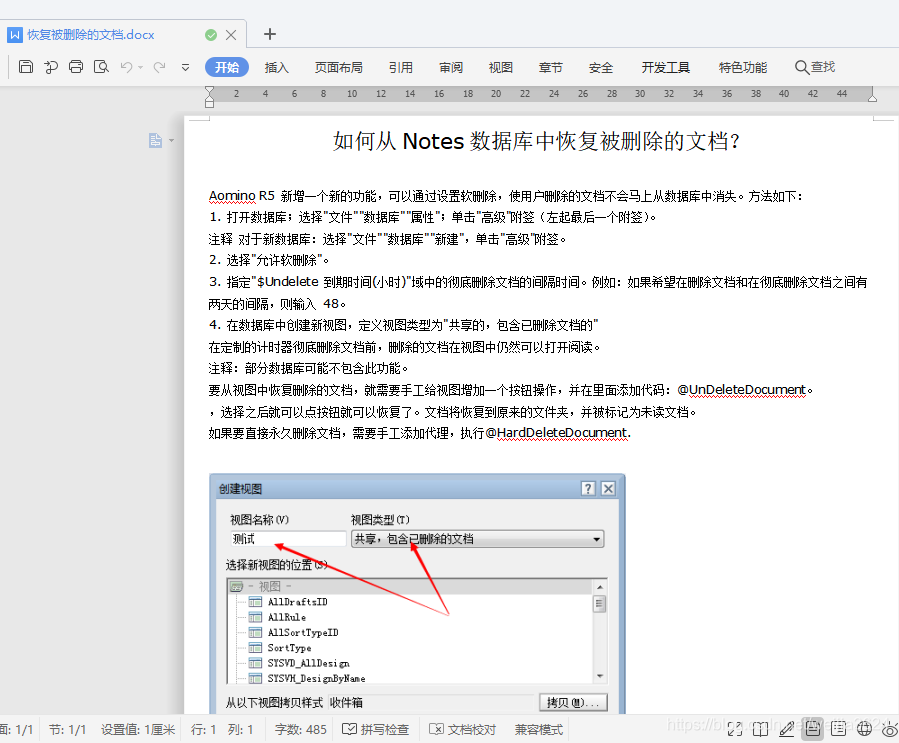Click the 查找 search magnifier
The width and height of the screenshot is (899, 743).
[815, 67]
